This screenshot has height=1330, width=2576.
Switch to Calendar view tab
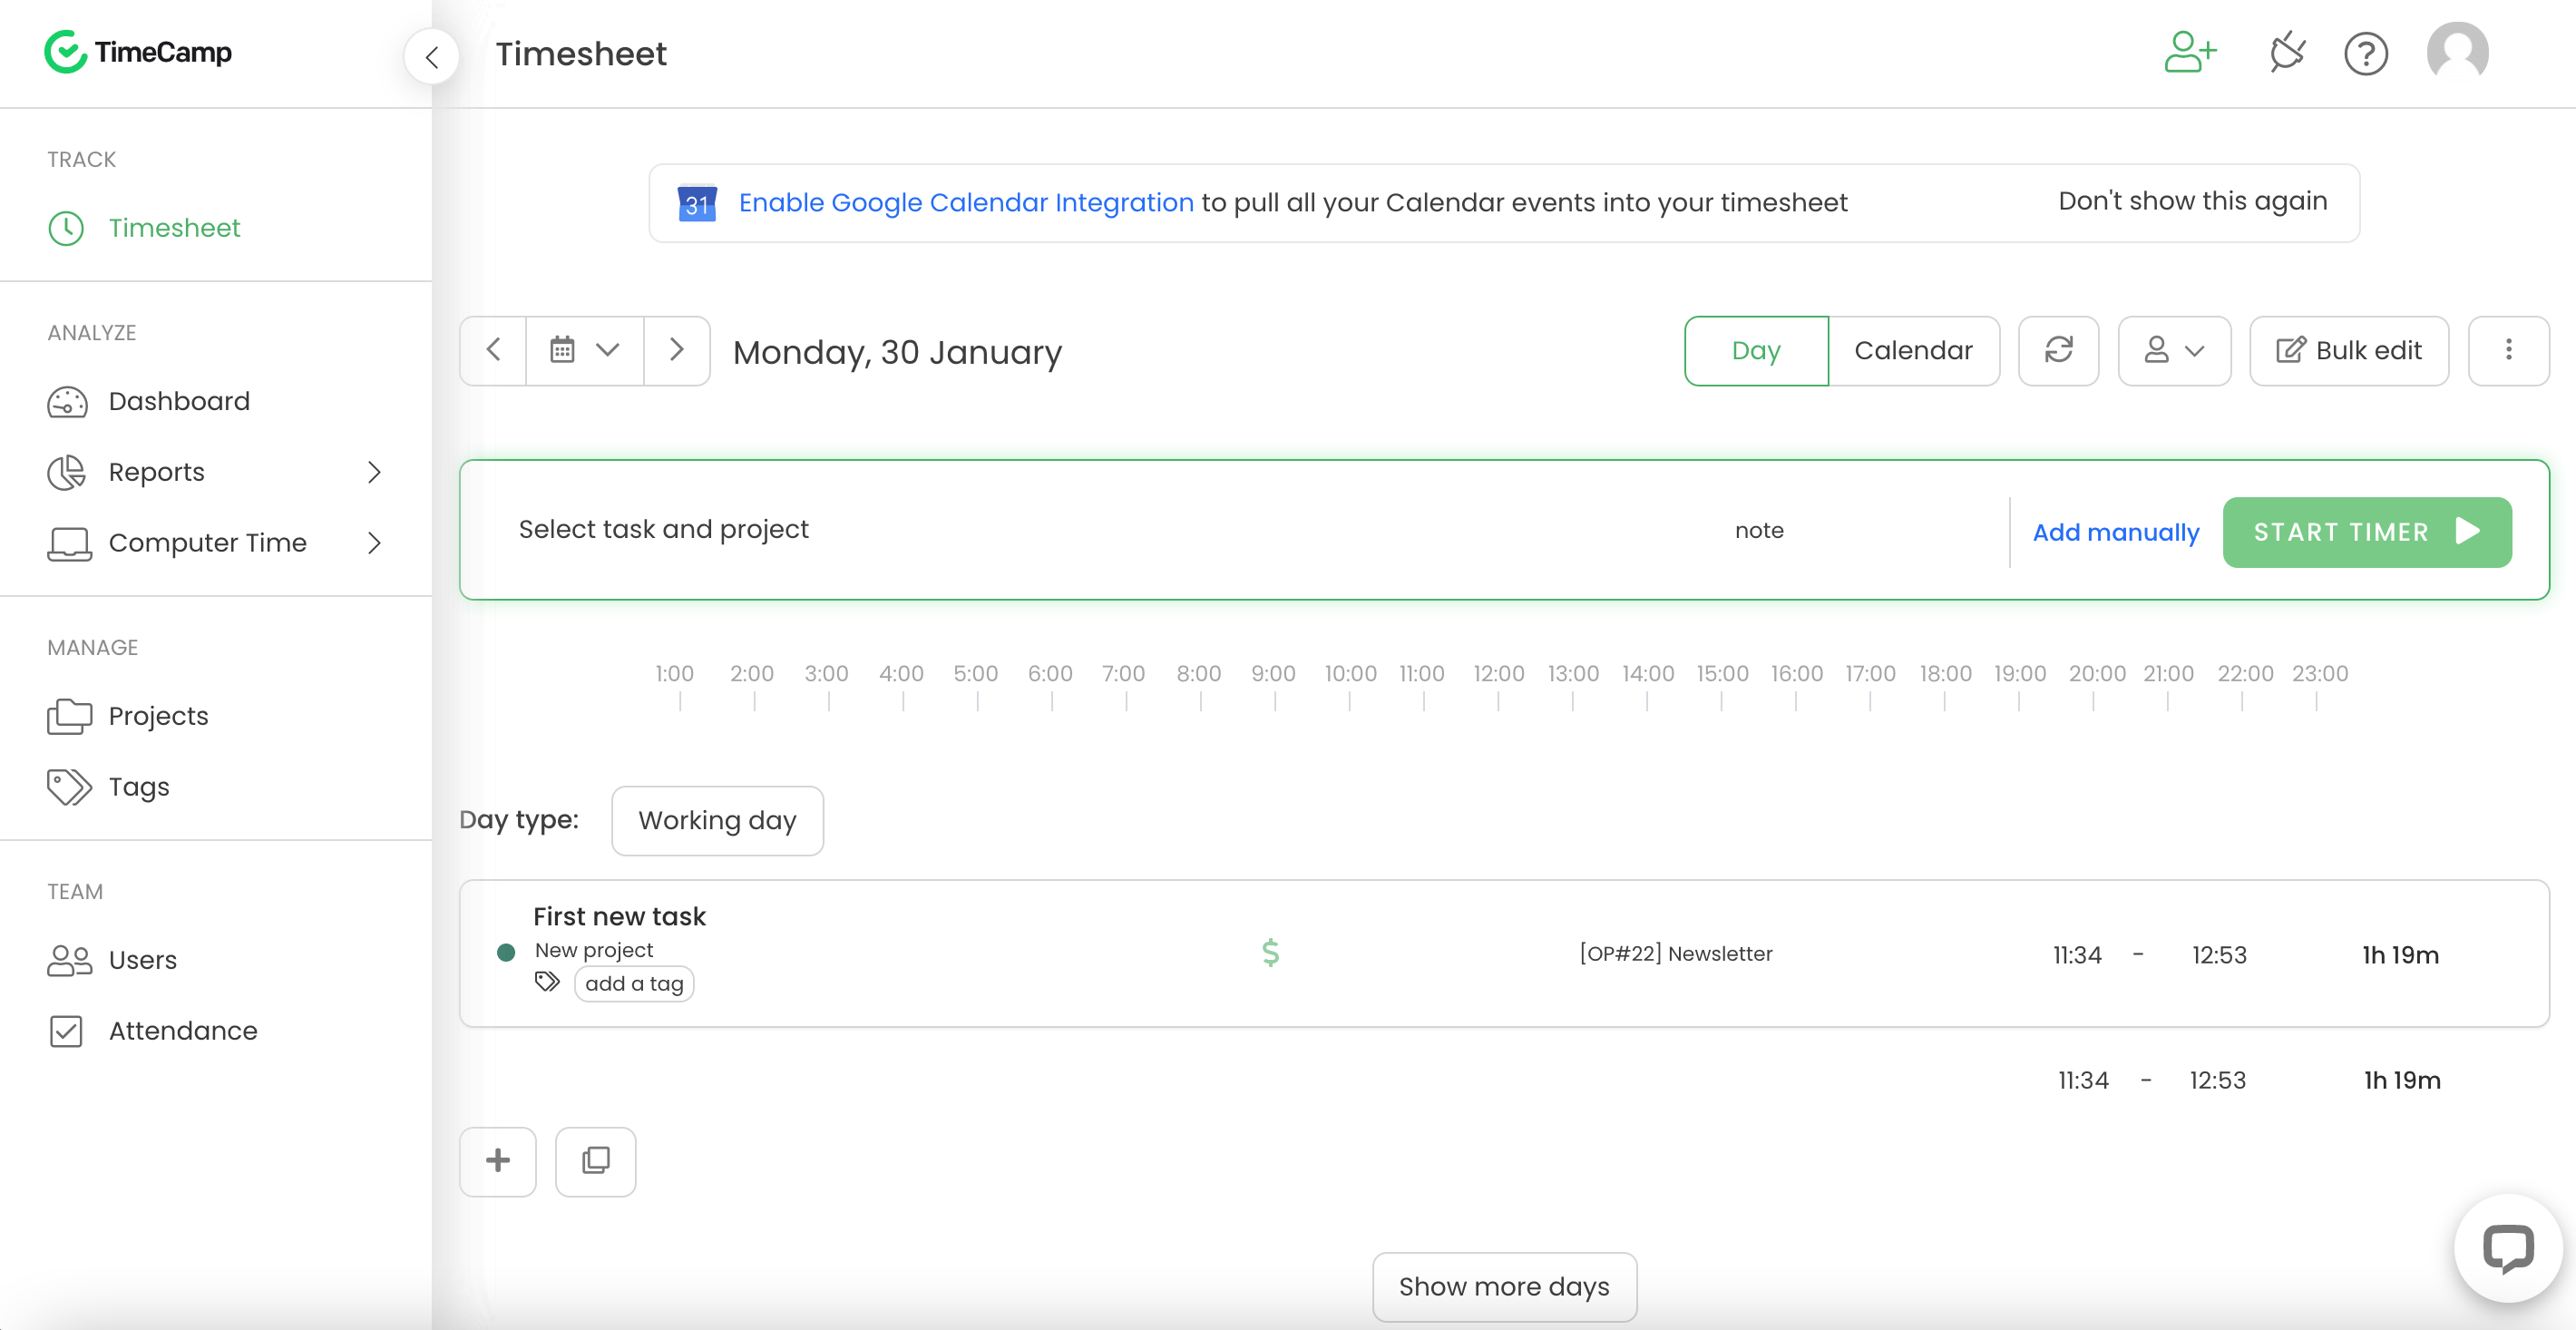coord(1913,349)
